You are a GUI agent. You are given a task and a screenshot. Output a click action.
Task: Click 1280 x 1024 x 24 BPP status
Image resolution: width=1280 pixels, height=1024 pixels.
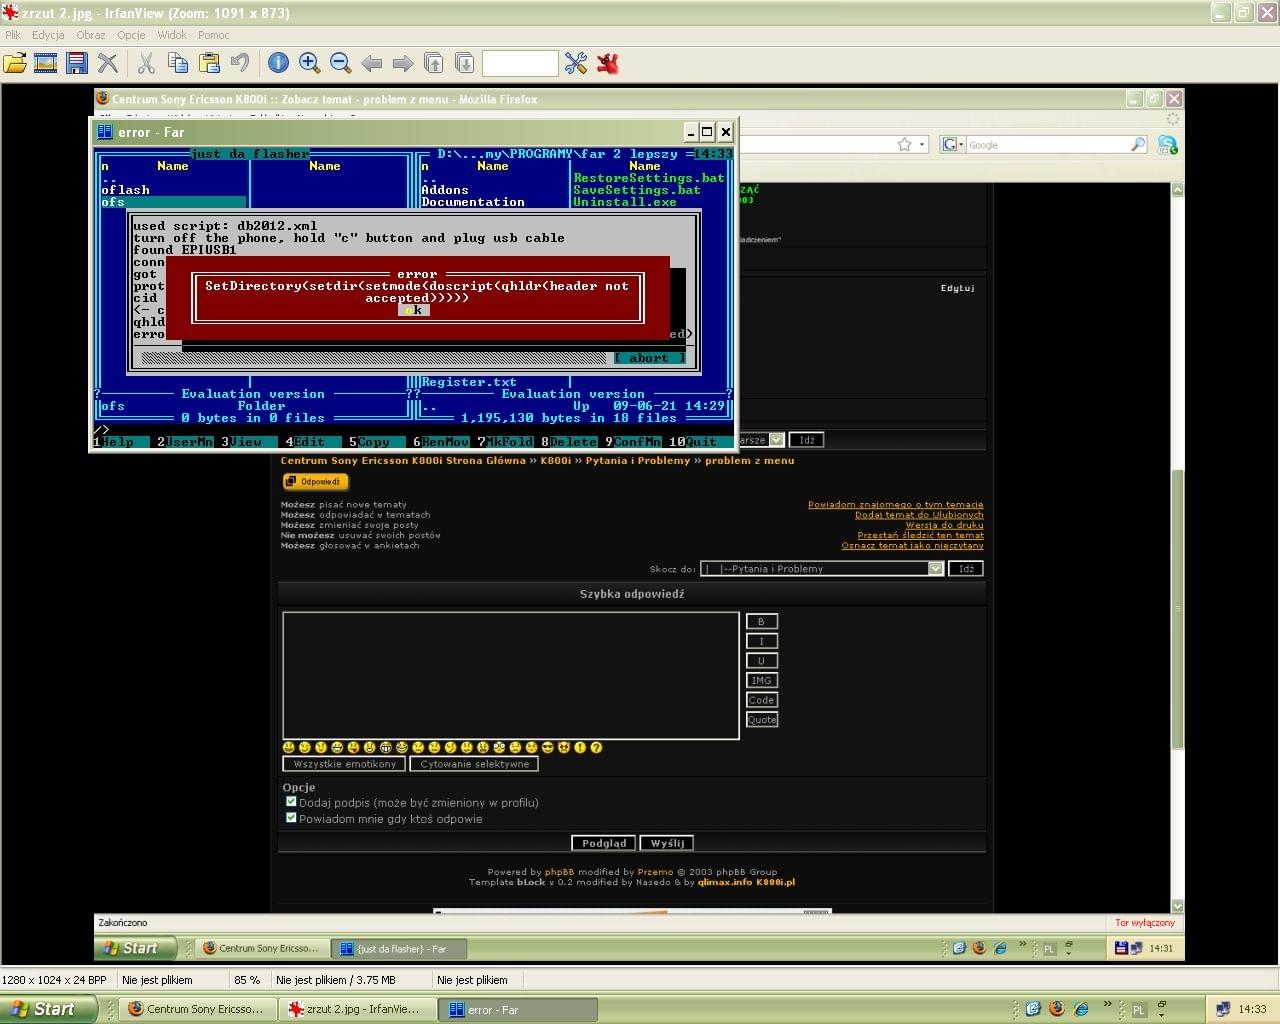click(54, 980)
